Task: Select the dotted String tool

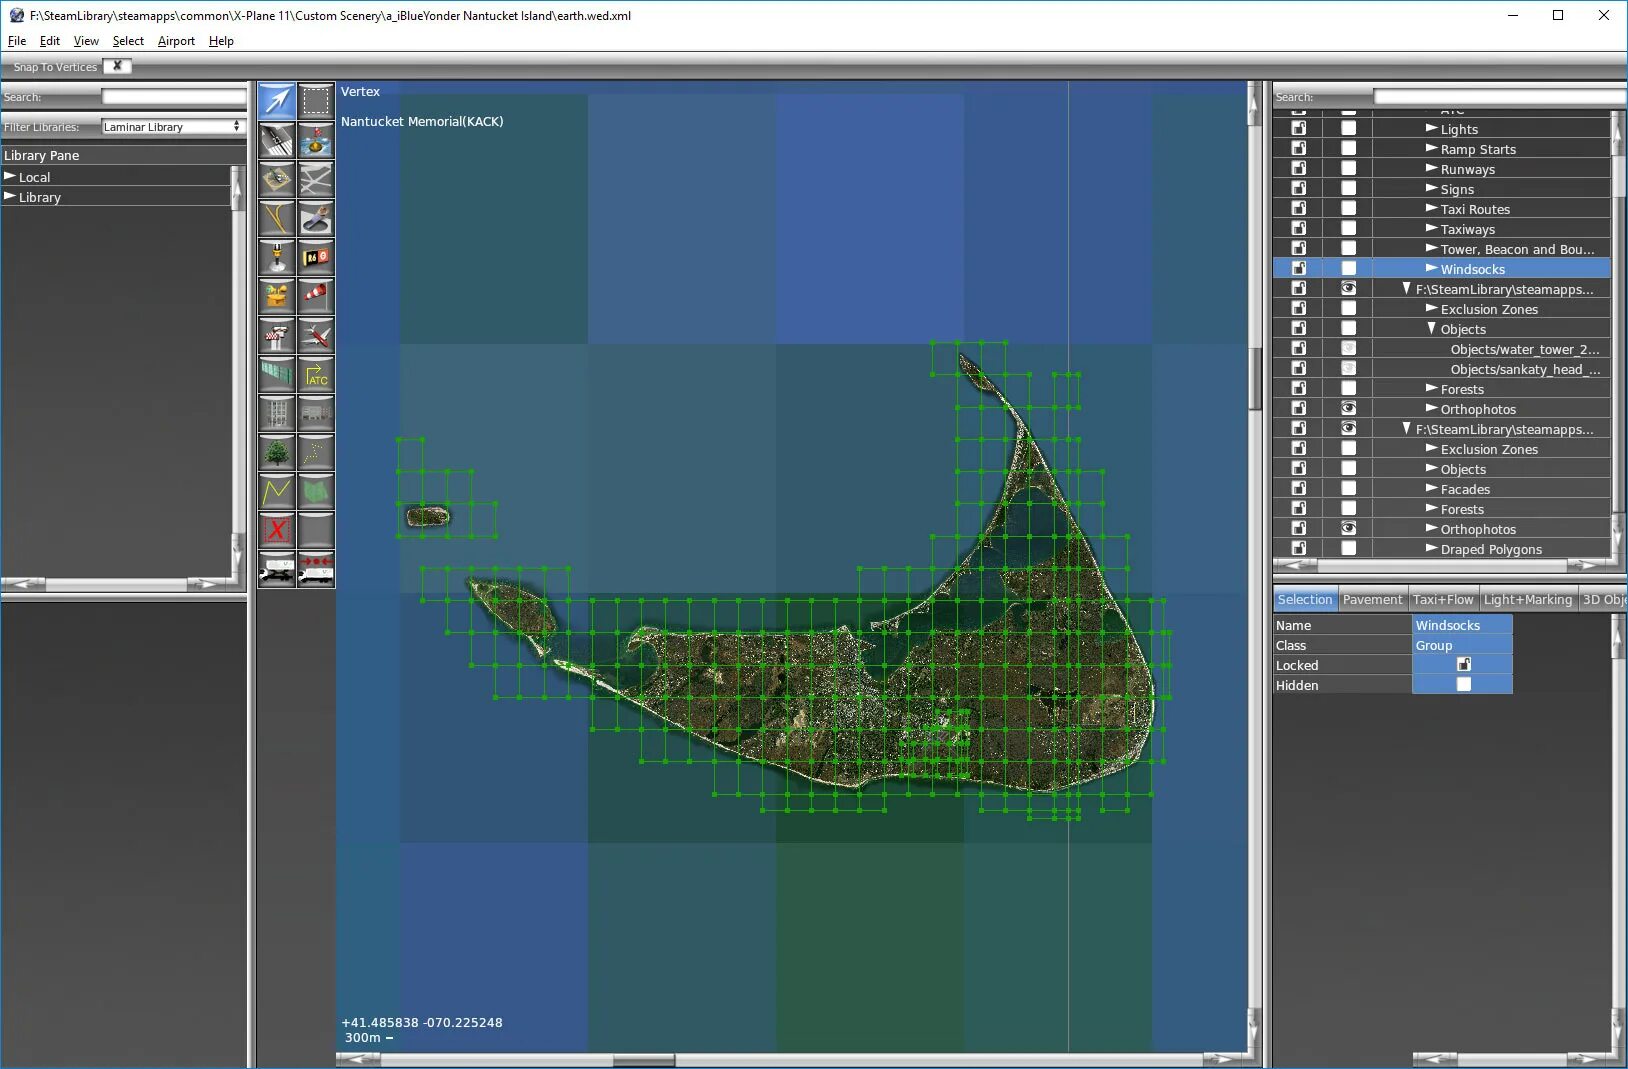Action: tap(316, 452)
